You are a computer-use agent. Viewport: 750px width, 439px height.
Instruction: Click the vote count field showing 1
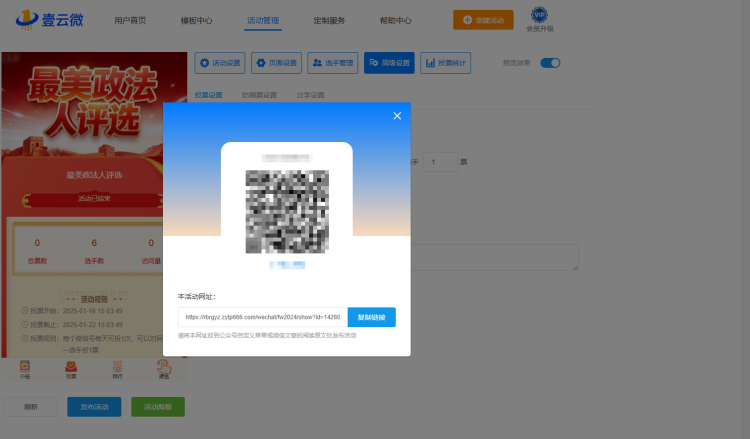pyautogui.click(x=441, y=162)
